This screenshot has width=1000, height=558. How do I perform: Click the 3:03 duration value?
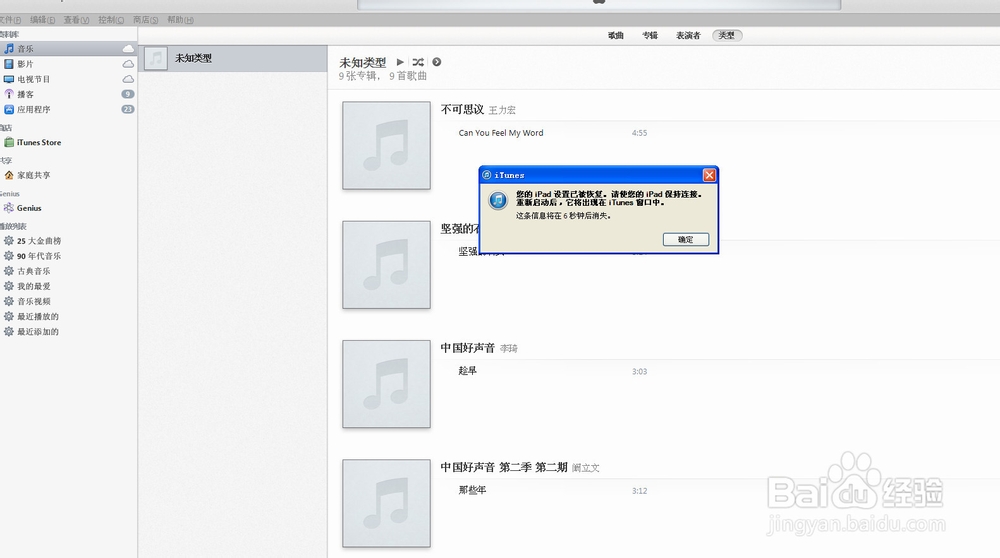pyautogui.click(x=639, y=371)
